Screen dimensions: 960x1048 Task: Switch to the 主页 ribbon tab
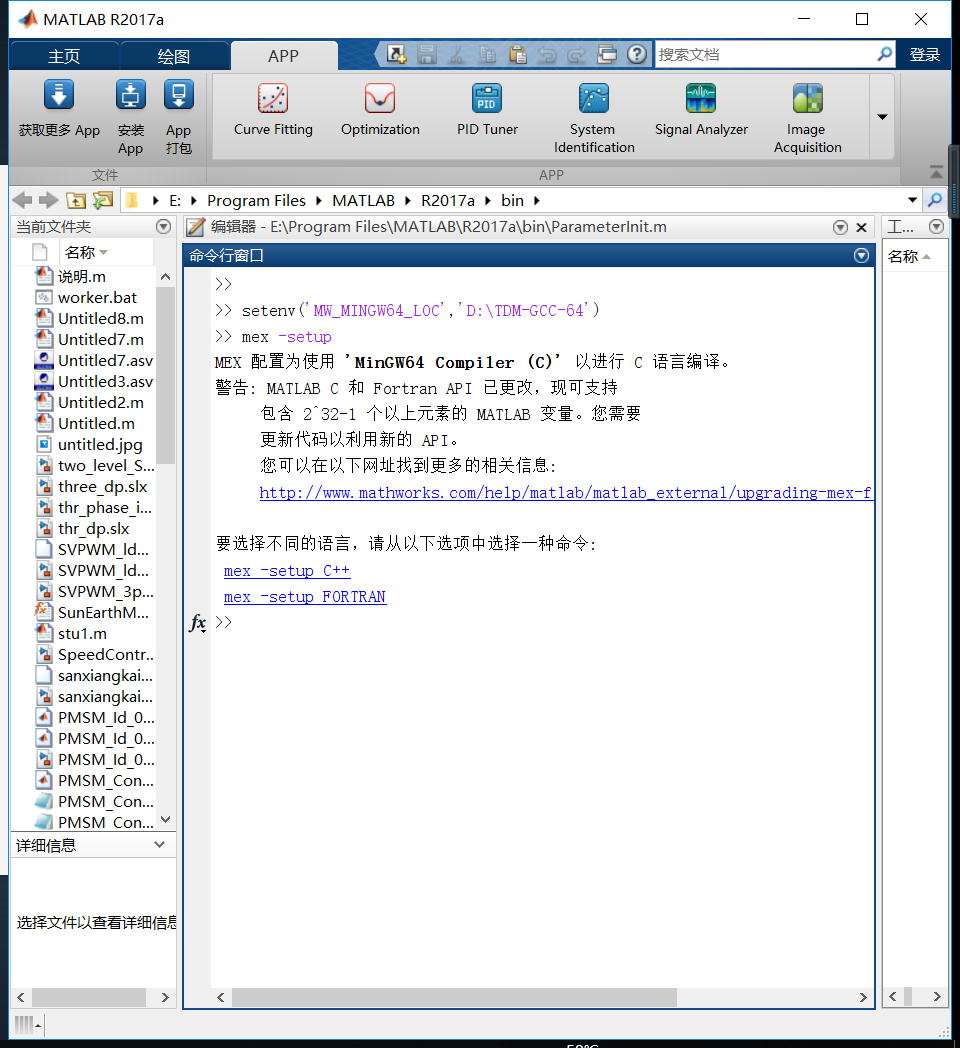(x=63, y=55)
